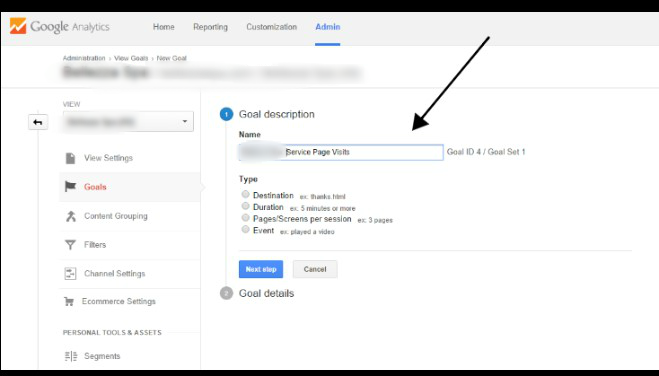Open Filters in the sidebar
Screen dimensions: 659x376
tap(95, 245)
